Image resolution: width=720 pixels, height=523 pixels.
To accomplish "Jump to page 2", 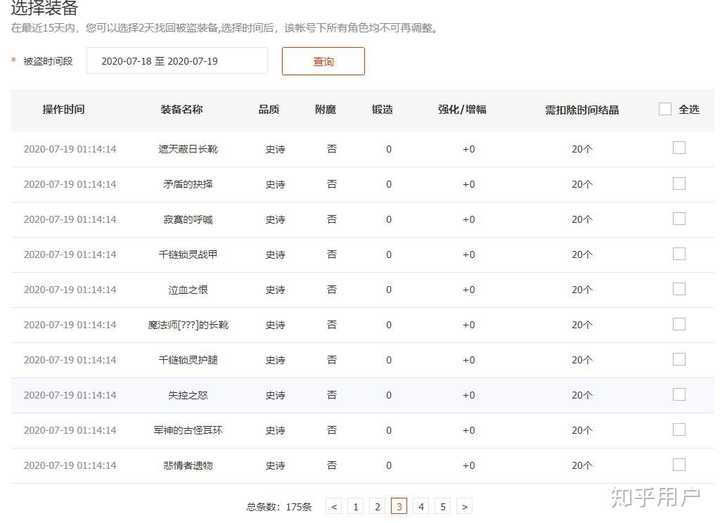I will 377,506.
